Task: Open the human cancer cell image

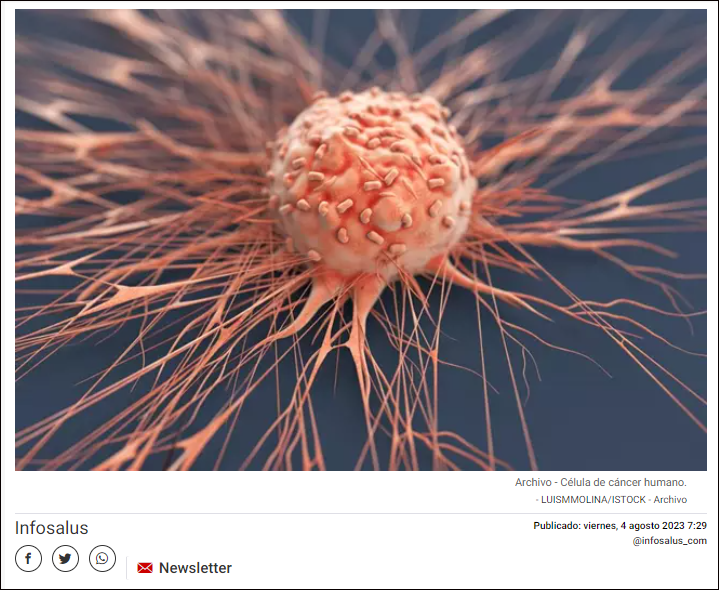Action: [x=361, y=240]
